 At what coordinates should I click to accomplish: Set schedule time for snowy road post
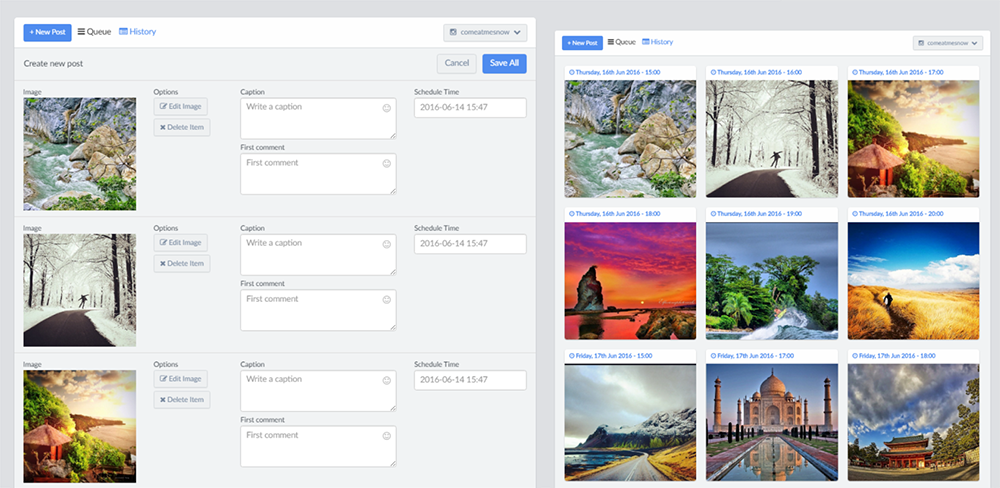coord(470,244)
